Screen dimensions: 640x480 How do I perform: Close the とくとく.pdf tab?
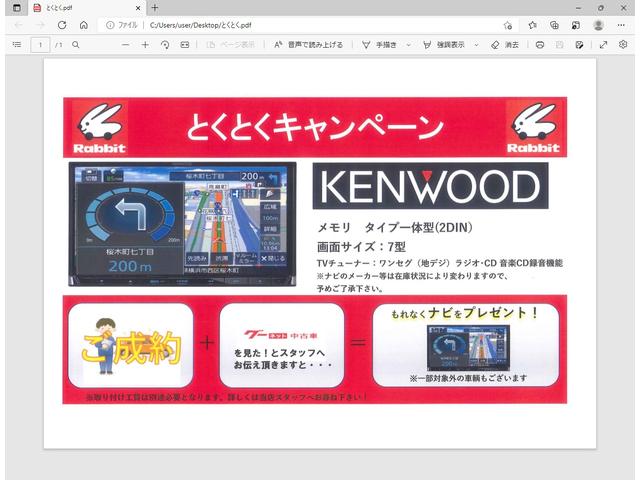[x=138, y=8]
